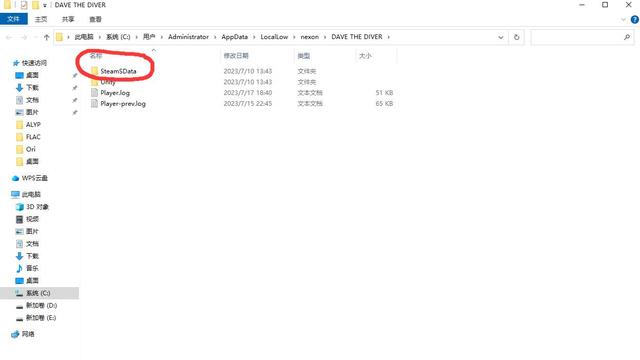Click nexon in the address path
Viewport: 640px width, 360px height.
tap(309, 37)
